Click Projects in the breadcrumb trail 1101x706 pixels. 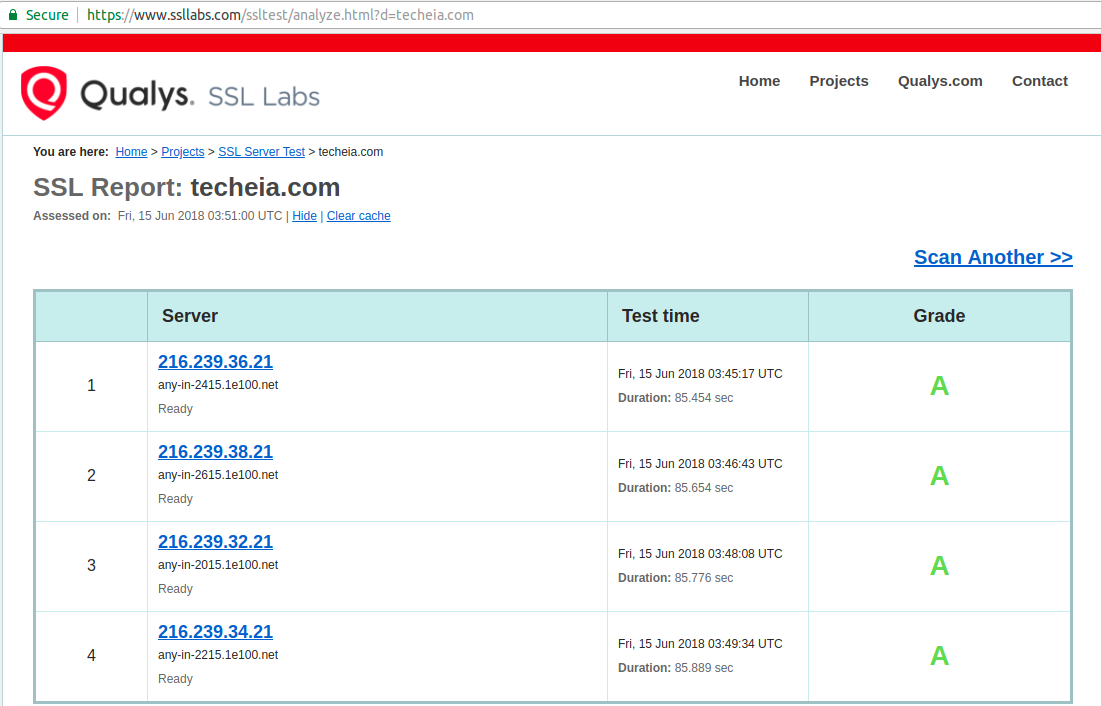click(x=183, y=151)
